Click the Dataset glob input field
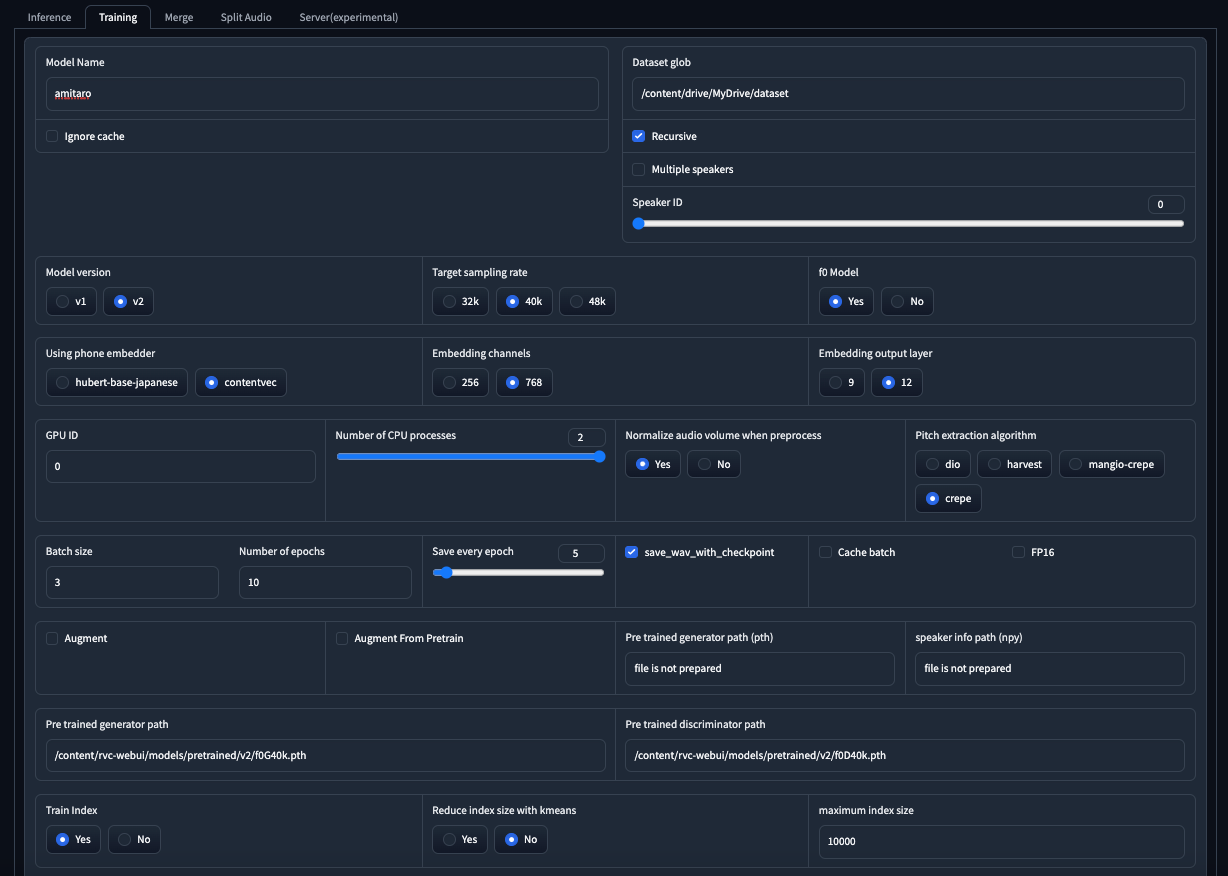1228x876 pixels. tap(908, 94)
